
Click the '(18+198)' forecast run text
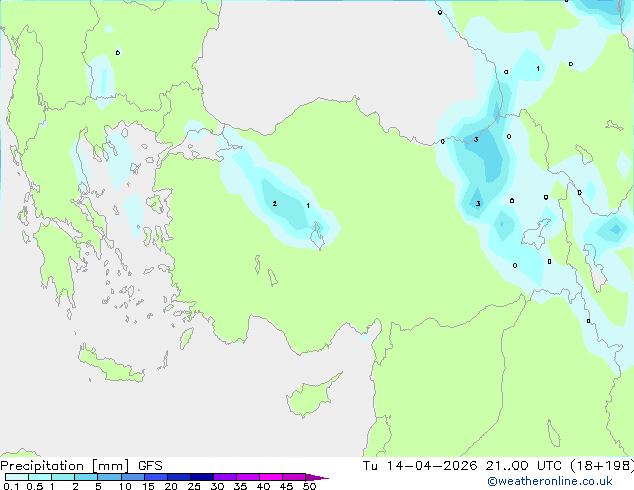602,466
